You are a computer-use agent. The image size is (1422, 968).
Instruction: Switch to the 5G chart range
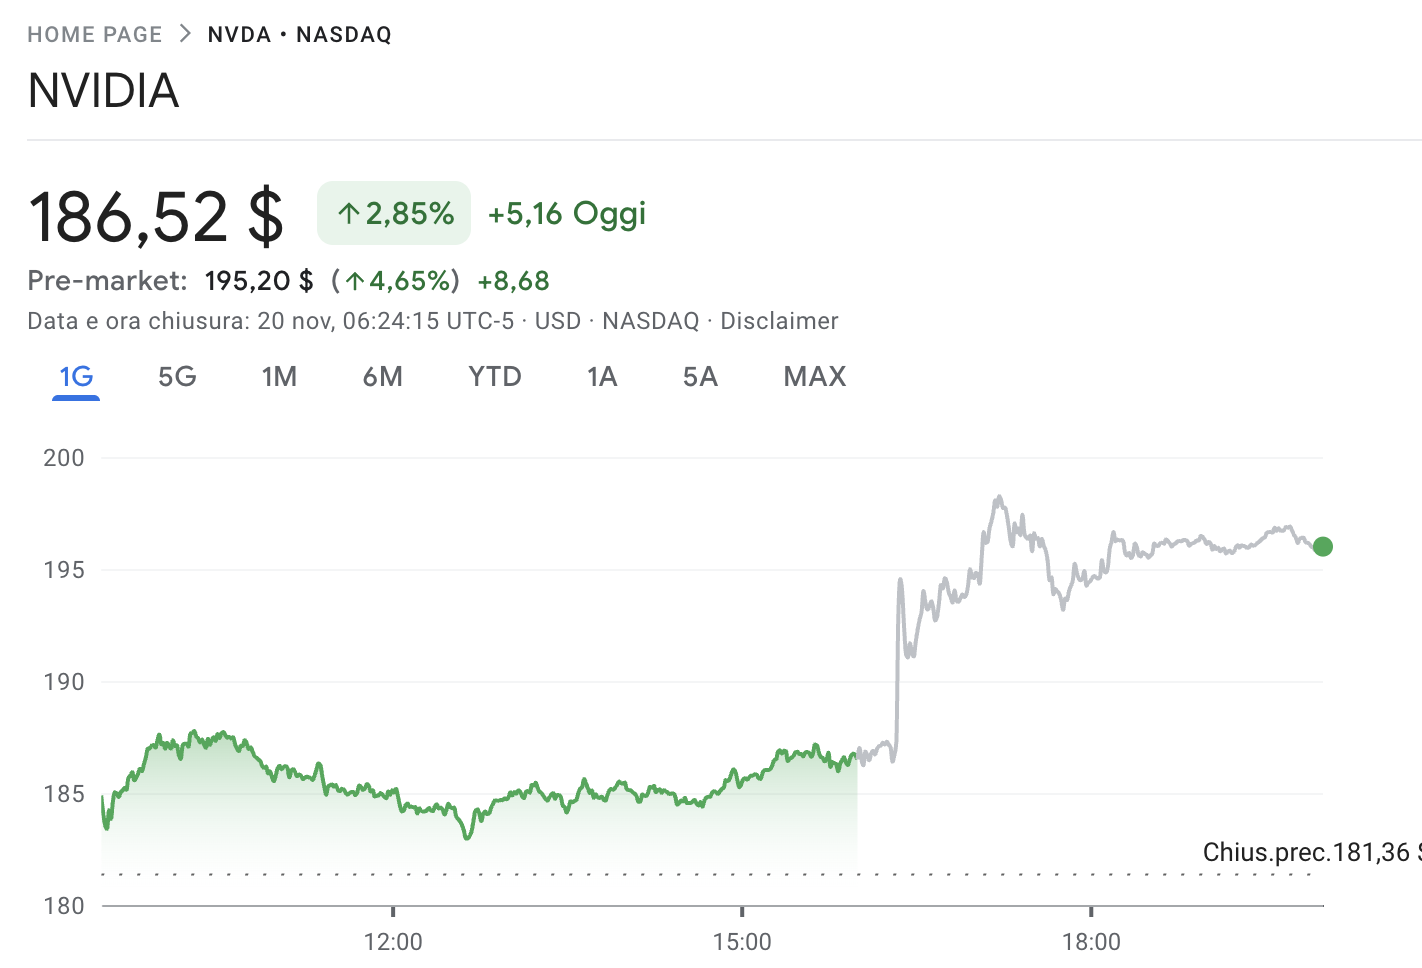coord(177,377)
